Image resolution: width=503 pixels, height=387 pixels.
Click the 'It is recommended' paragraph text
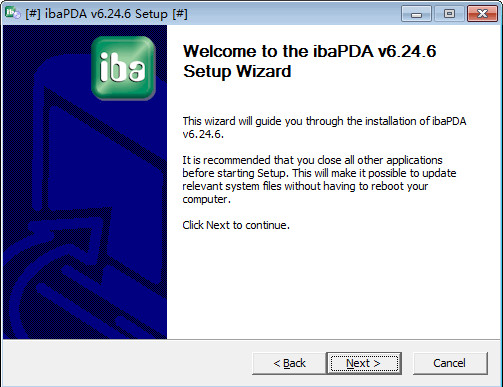click(x=319, y=179)
